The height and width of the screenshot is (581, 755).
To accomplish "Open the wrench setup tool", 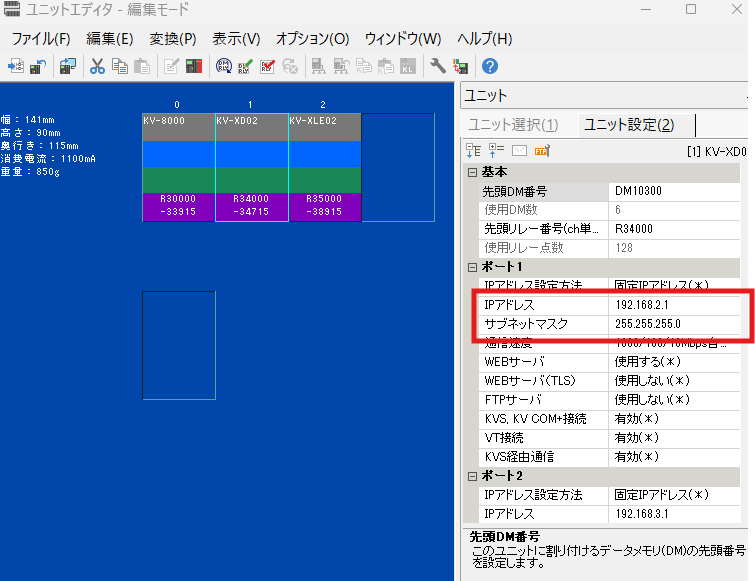I will click(438, 66).
